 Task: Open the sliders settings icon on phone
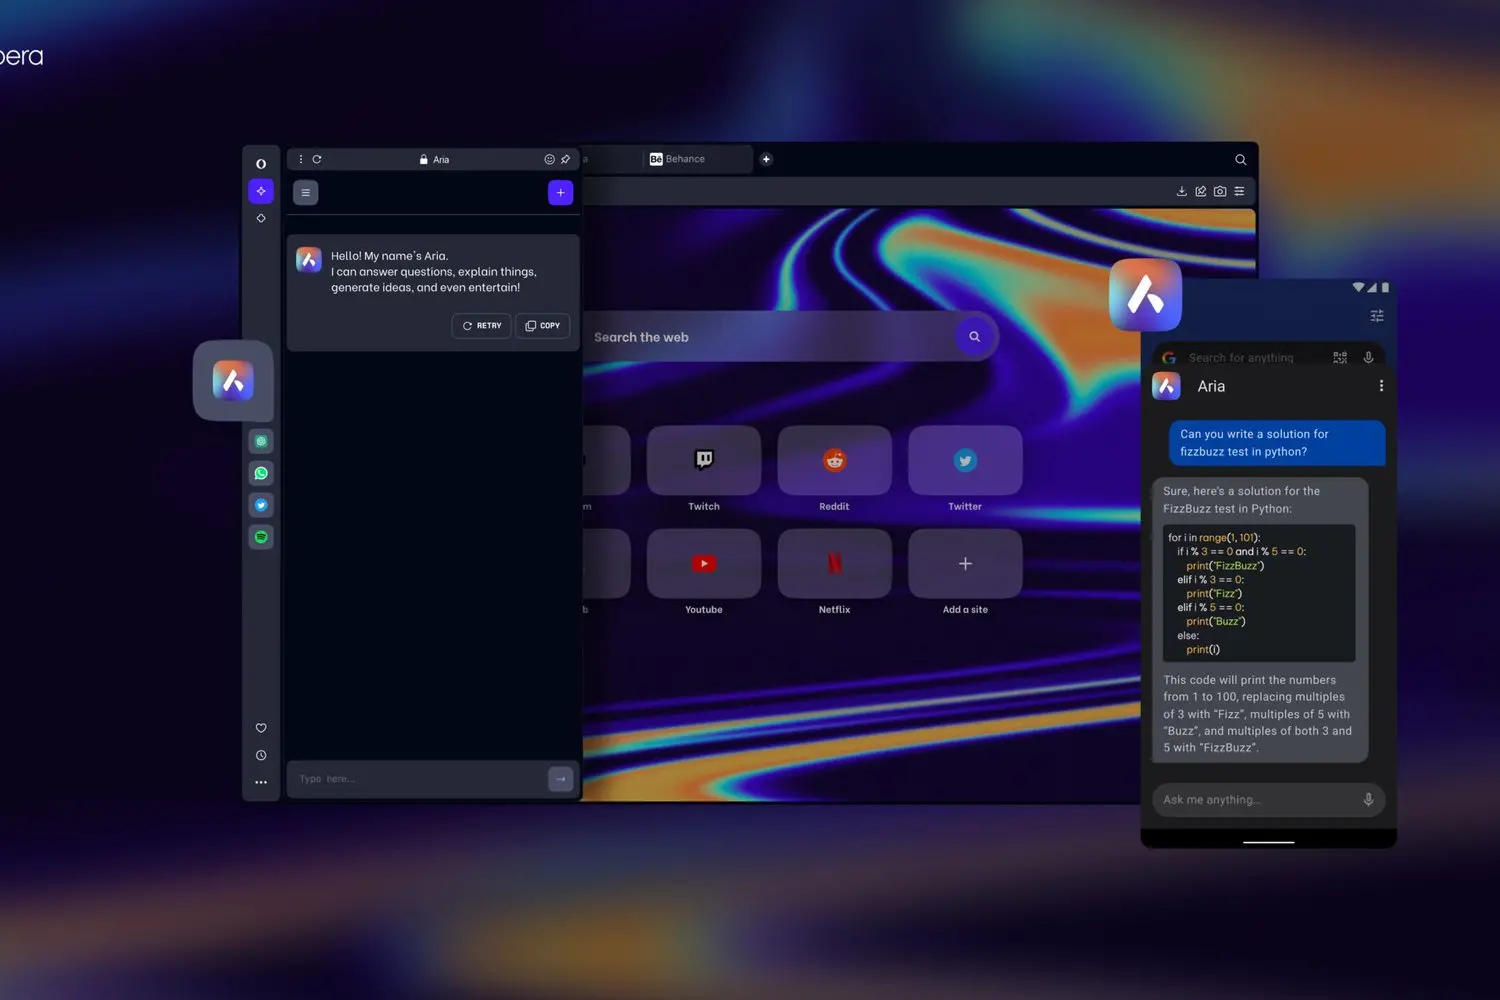[1377, 316]
